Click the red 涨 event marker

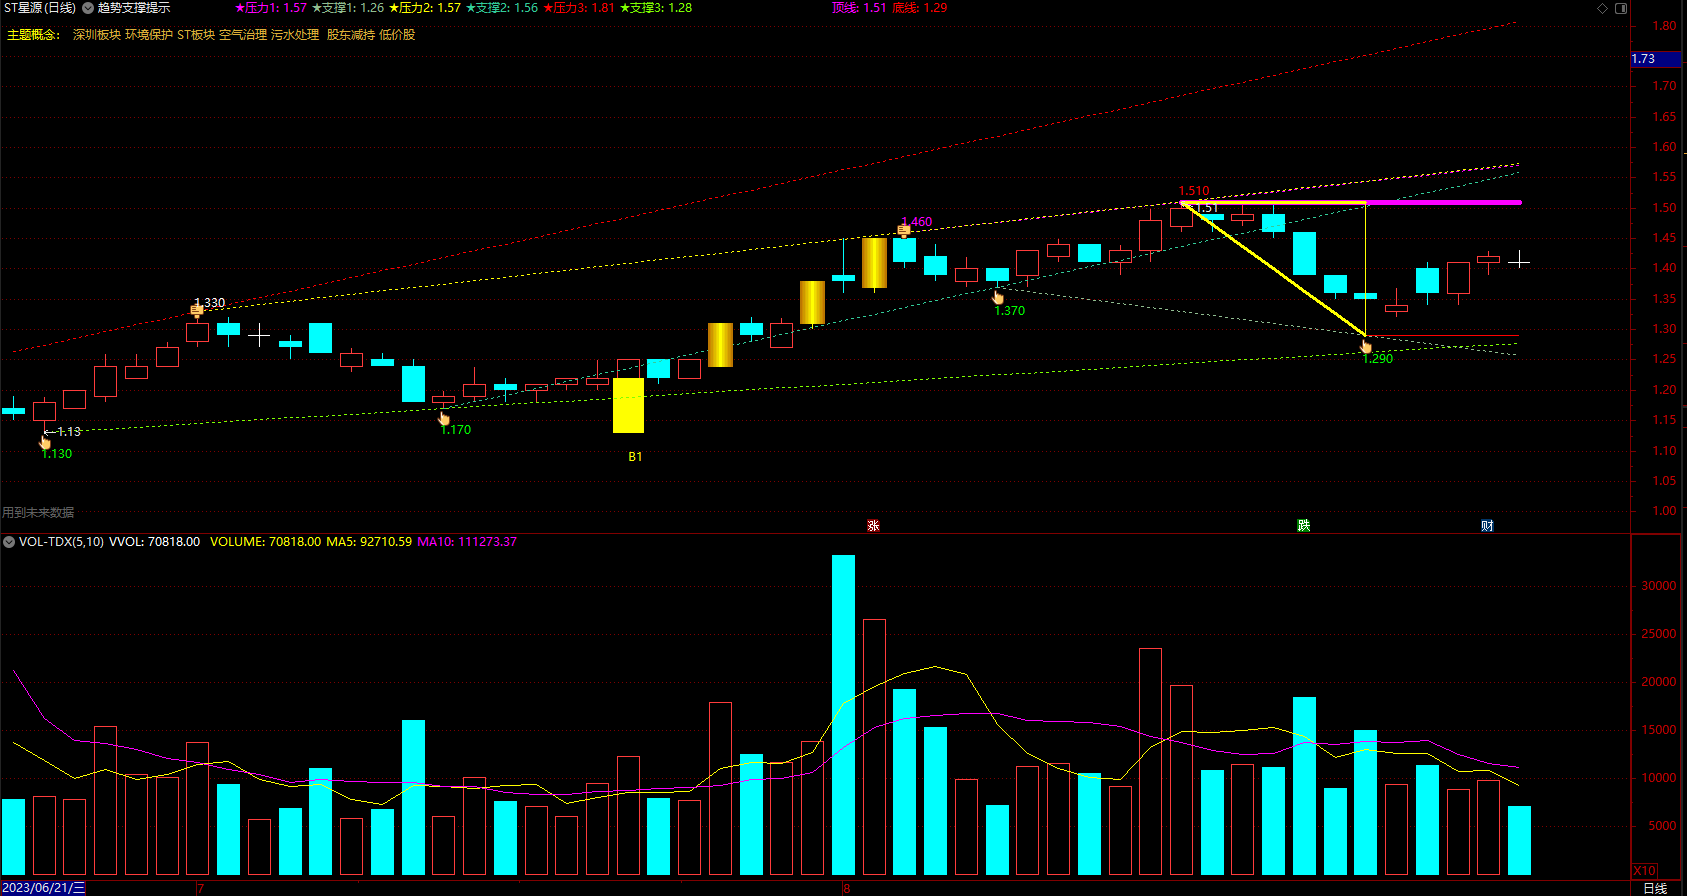coord(873,526)
